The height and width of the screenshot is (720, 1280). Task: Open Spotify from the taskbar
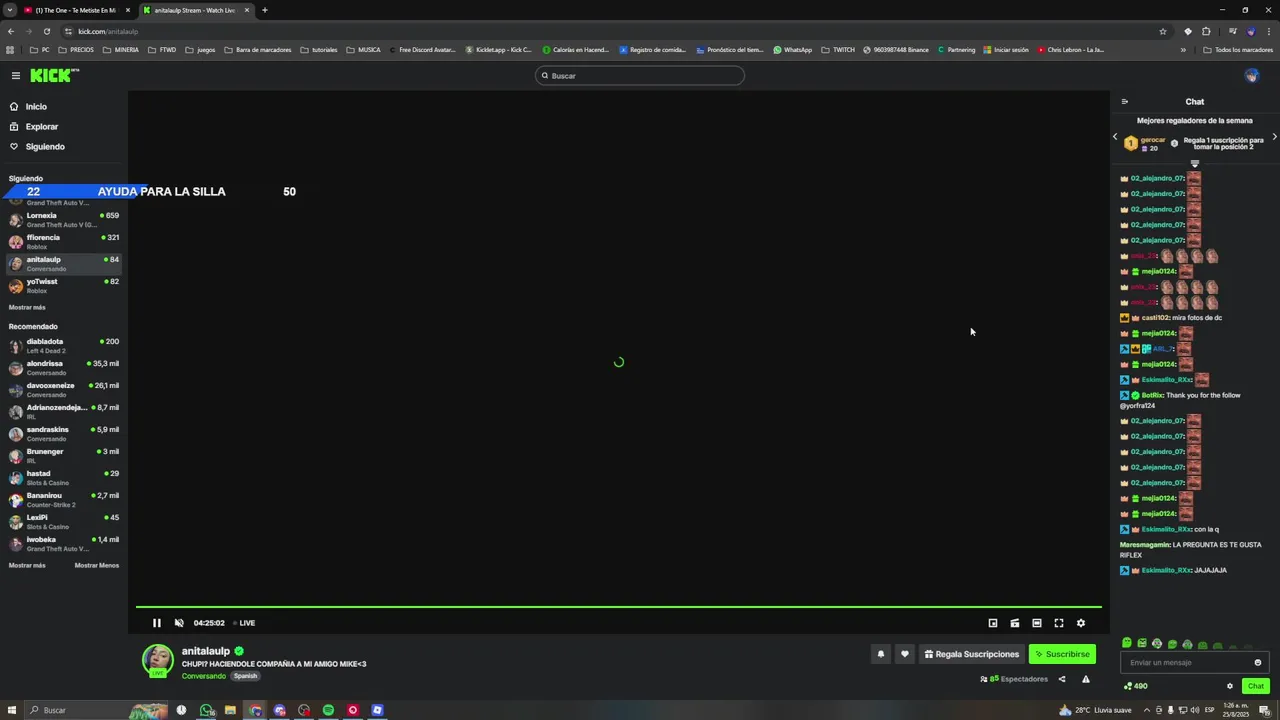click(x=328, y=710)
